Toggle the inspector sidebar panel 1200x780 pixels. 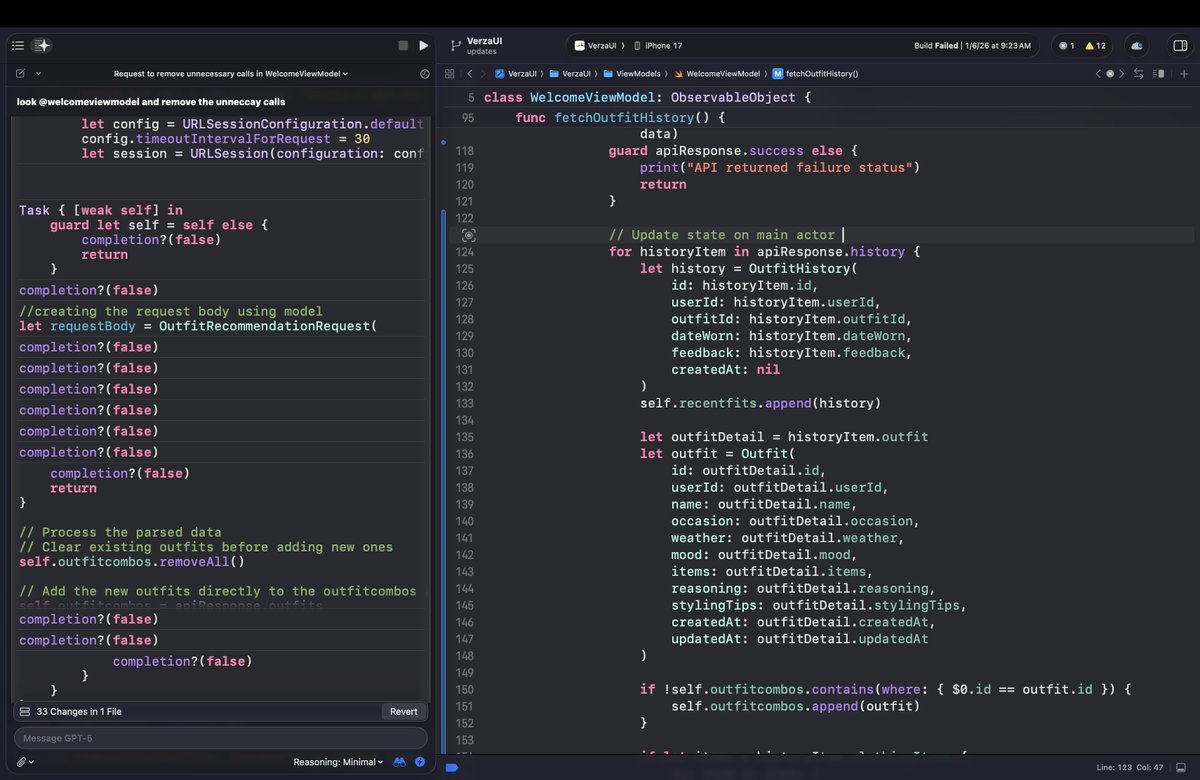tap(1179, 46)
